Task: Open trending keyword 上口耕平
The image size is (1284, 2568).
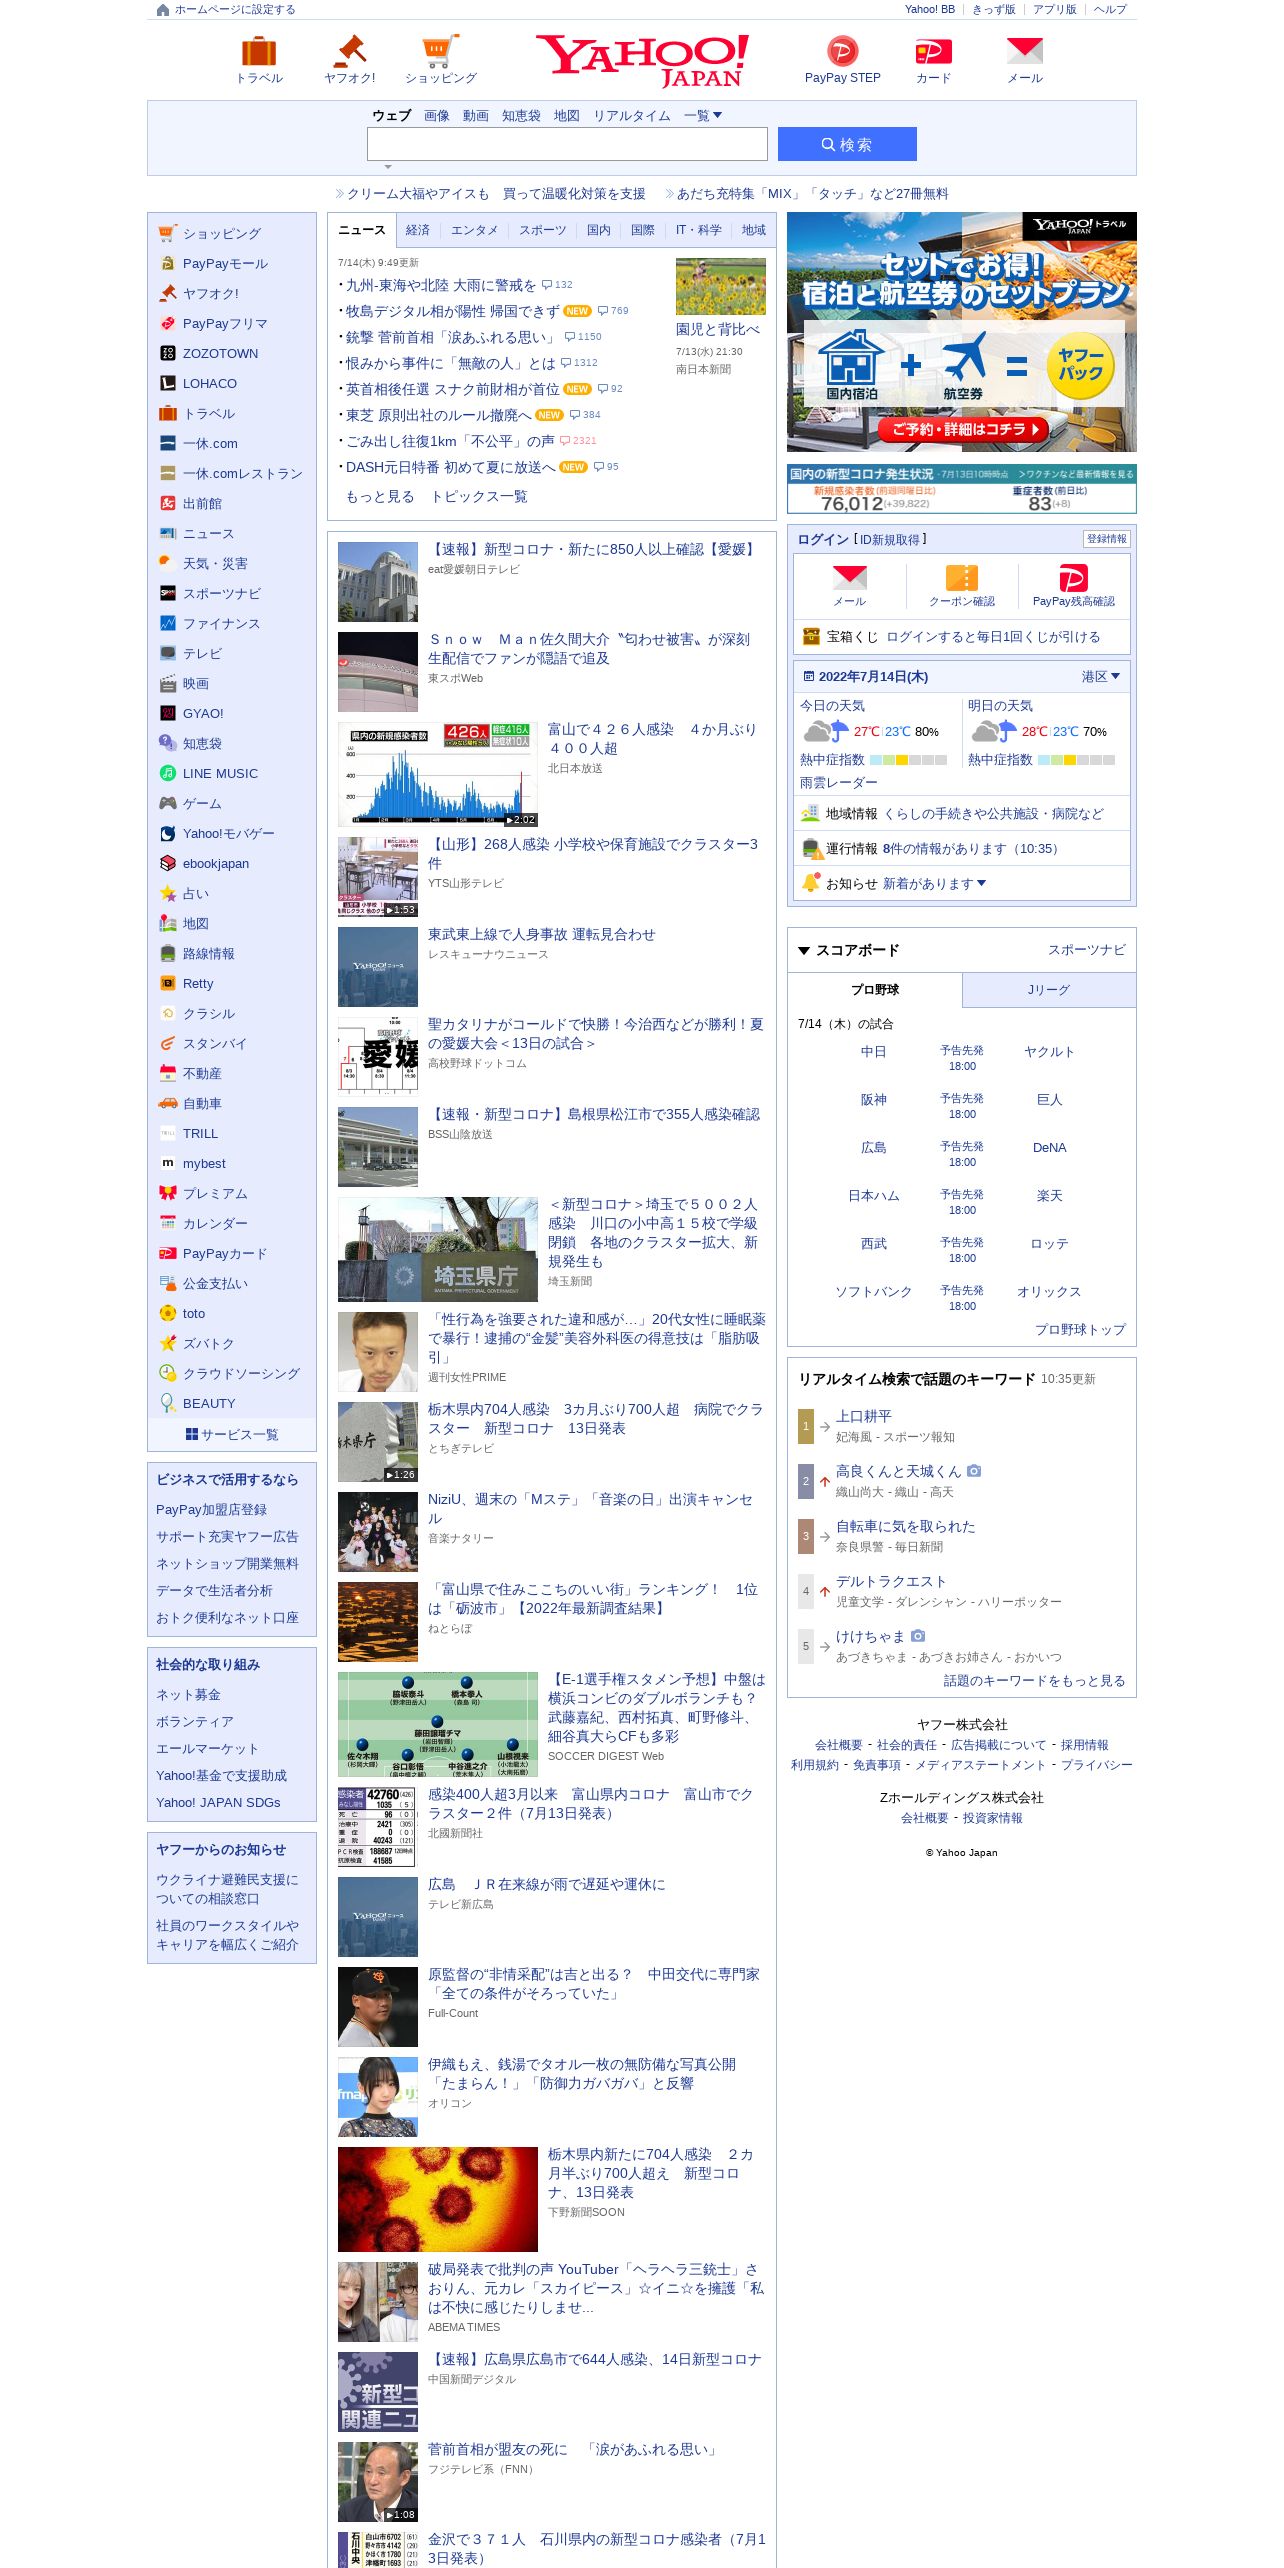Action: click(x=864, y=1417)
